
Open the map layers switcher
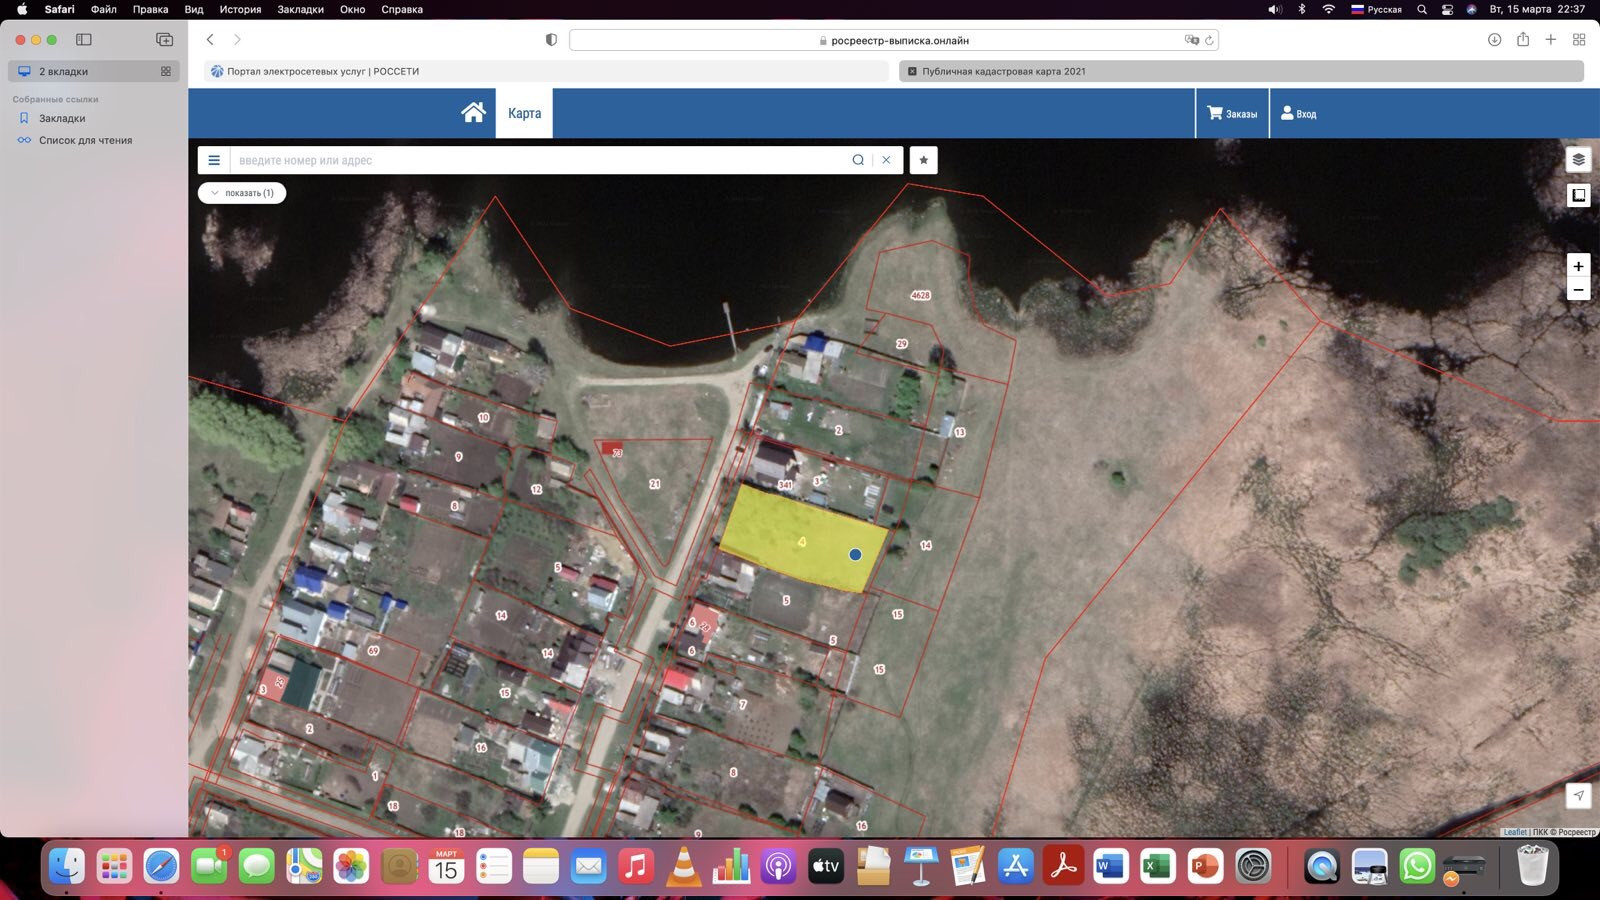(x=1578, y=160)
